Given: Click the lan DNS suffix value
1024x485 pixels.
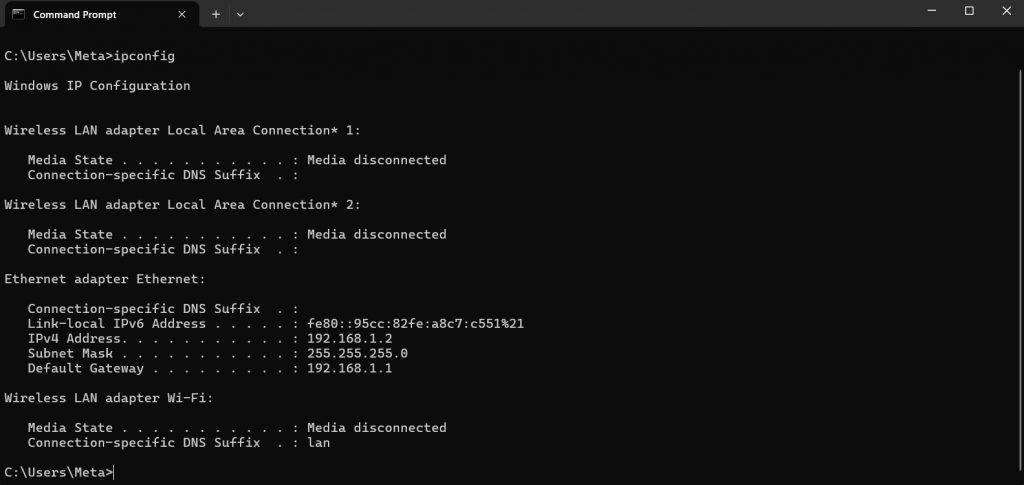Looking at the screenshot, I should pos(319,442).
